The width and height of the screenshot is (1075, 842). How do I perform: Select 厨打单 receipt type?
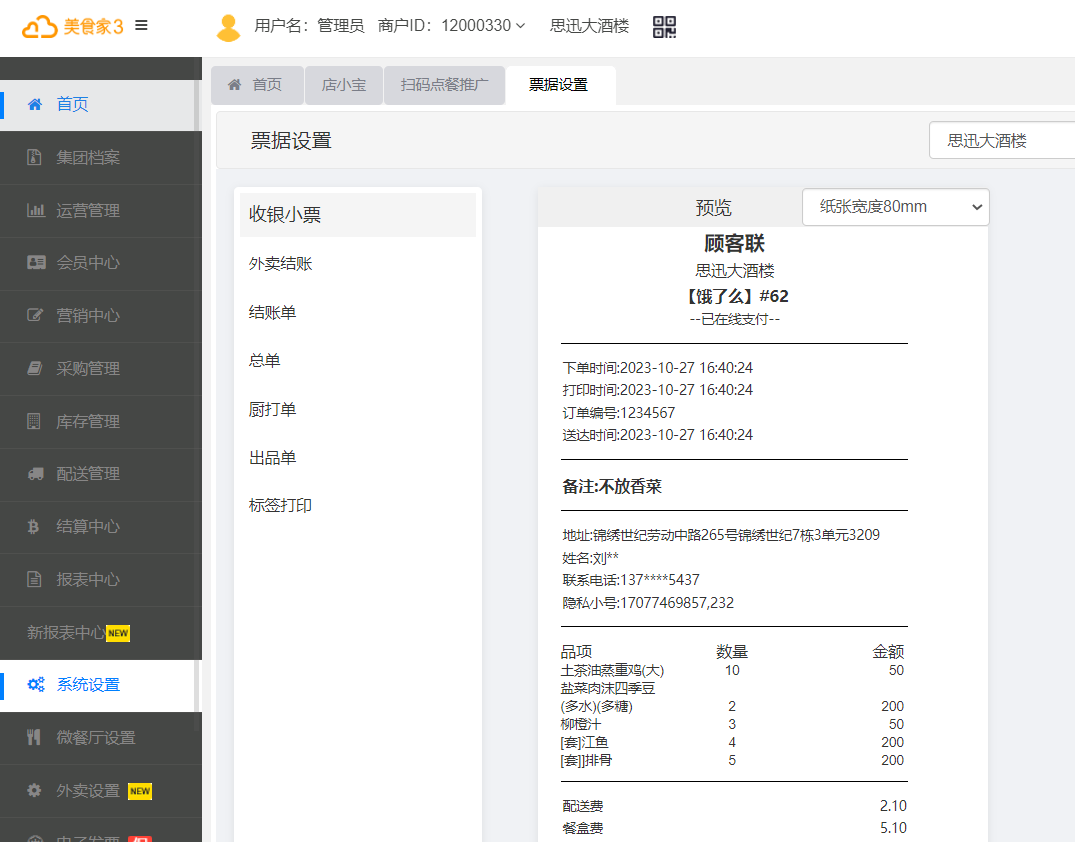tap(273, 410)
